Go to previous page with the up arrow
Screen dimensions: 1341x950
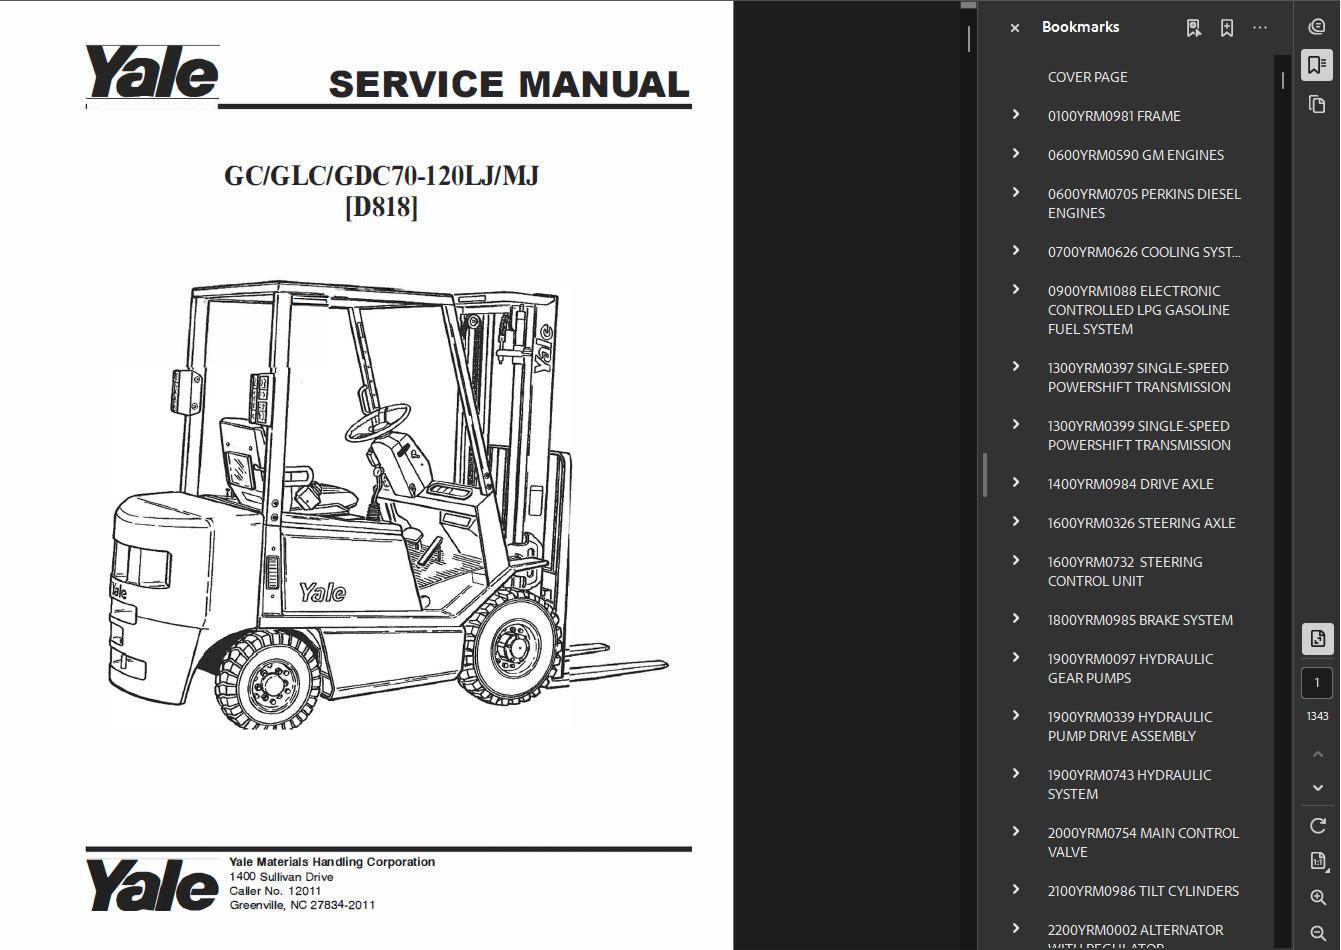pyautogui.click(x=1318, y=754)
